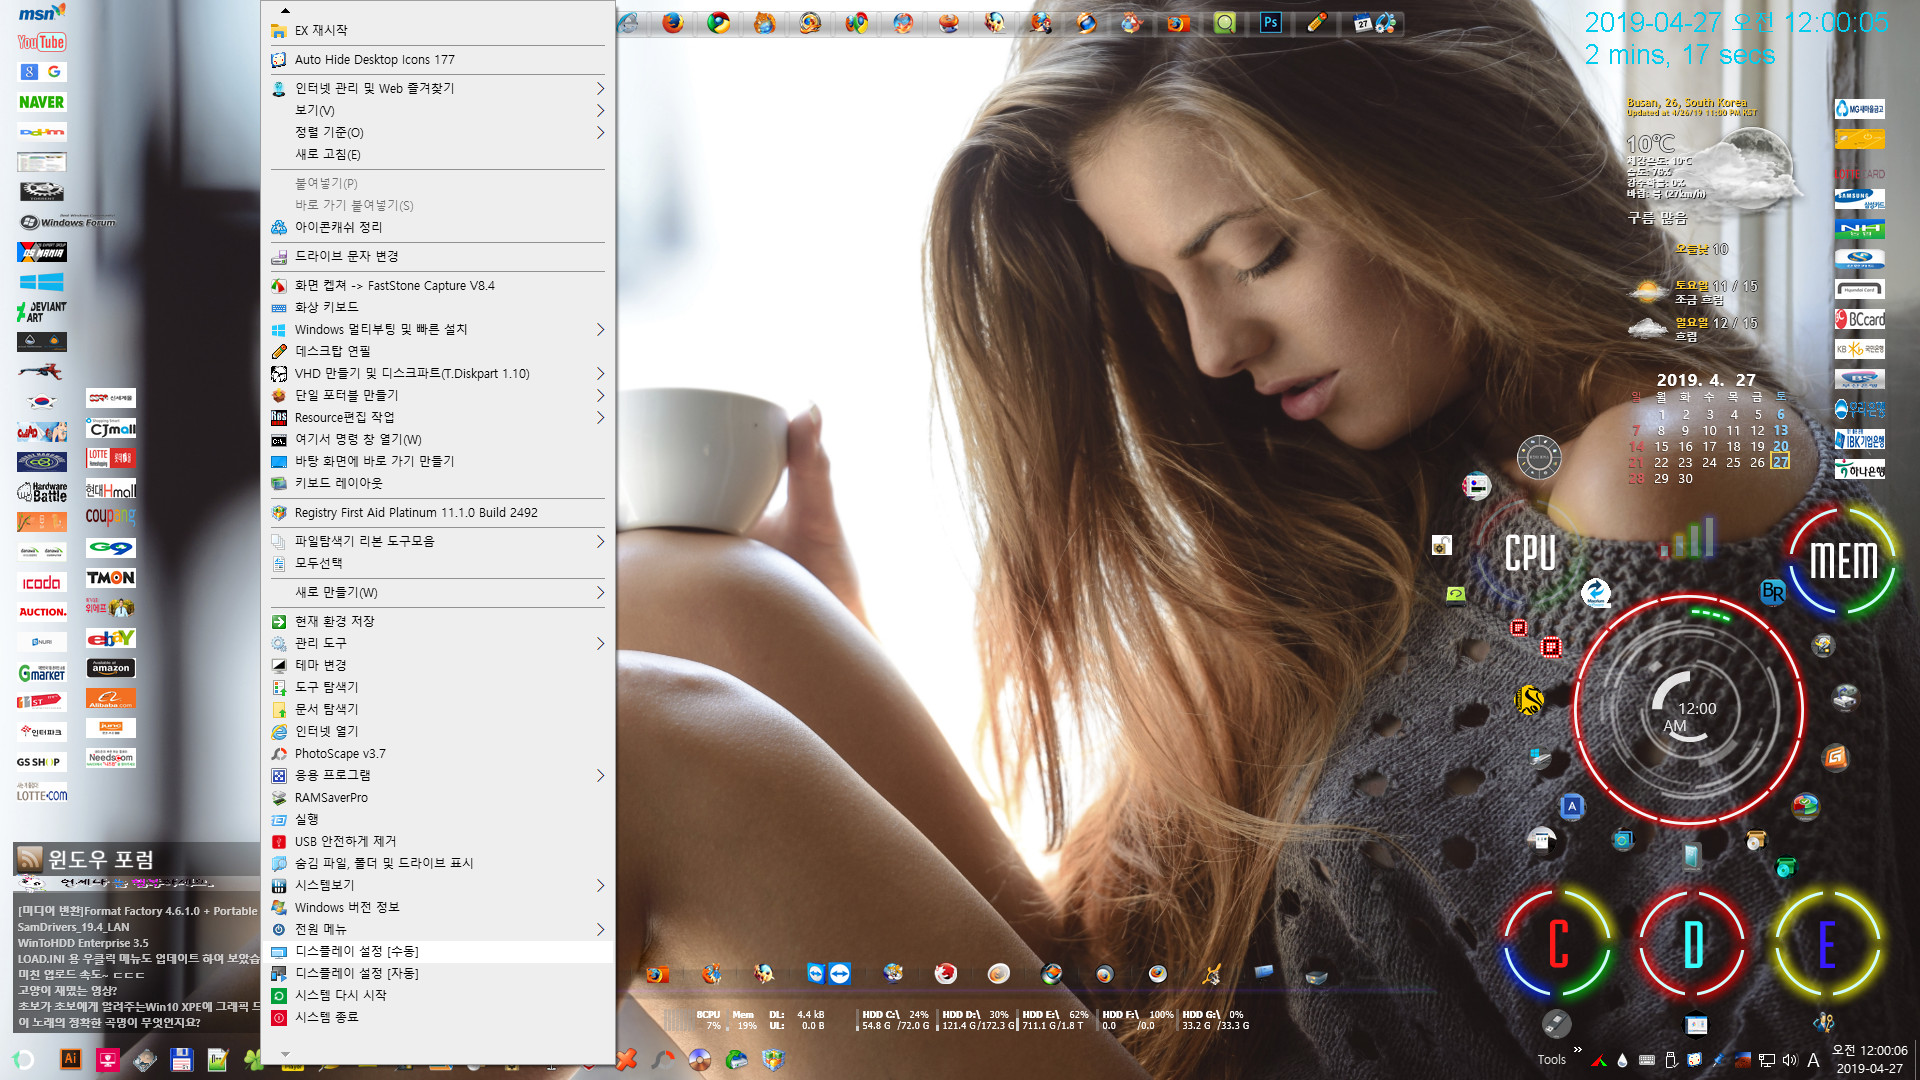Open the volume icon in system tray

pos(1790,1060)
